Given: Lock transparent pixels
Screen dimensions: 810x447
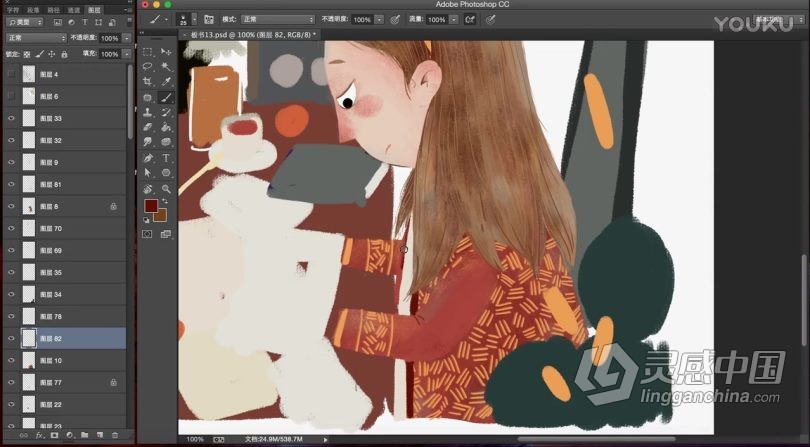Looking at the screenshot, I should point(27,54).
